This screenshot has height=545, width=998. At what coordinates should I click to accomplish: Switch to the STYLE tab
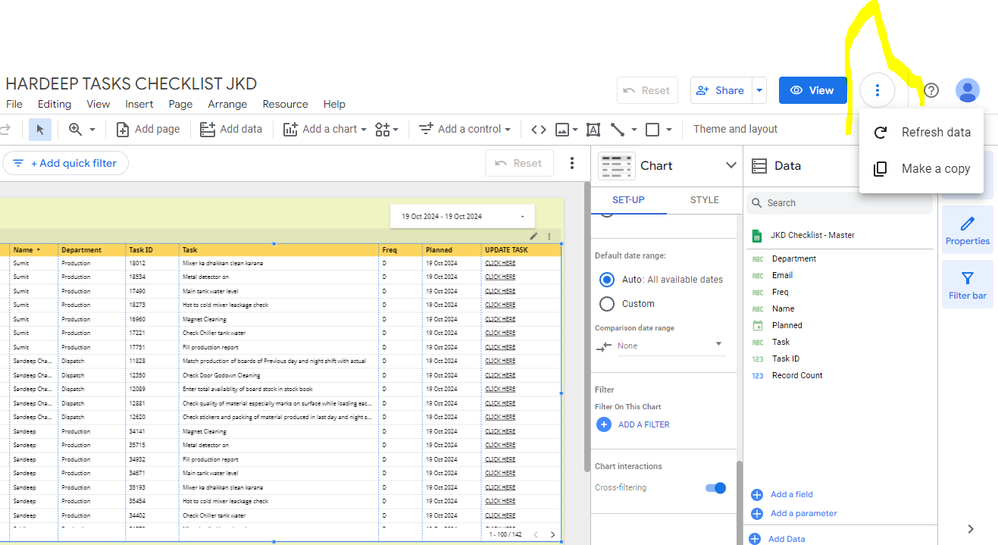click(705, 200)
